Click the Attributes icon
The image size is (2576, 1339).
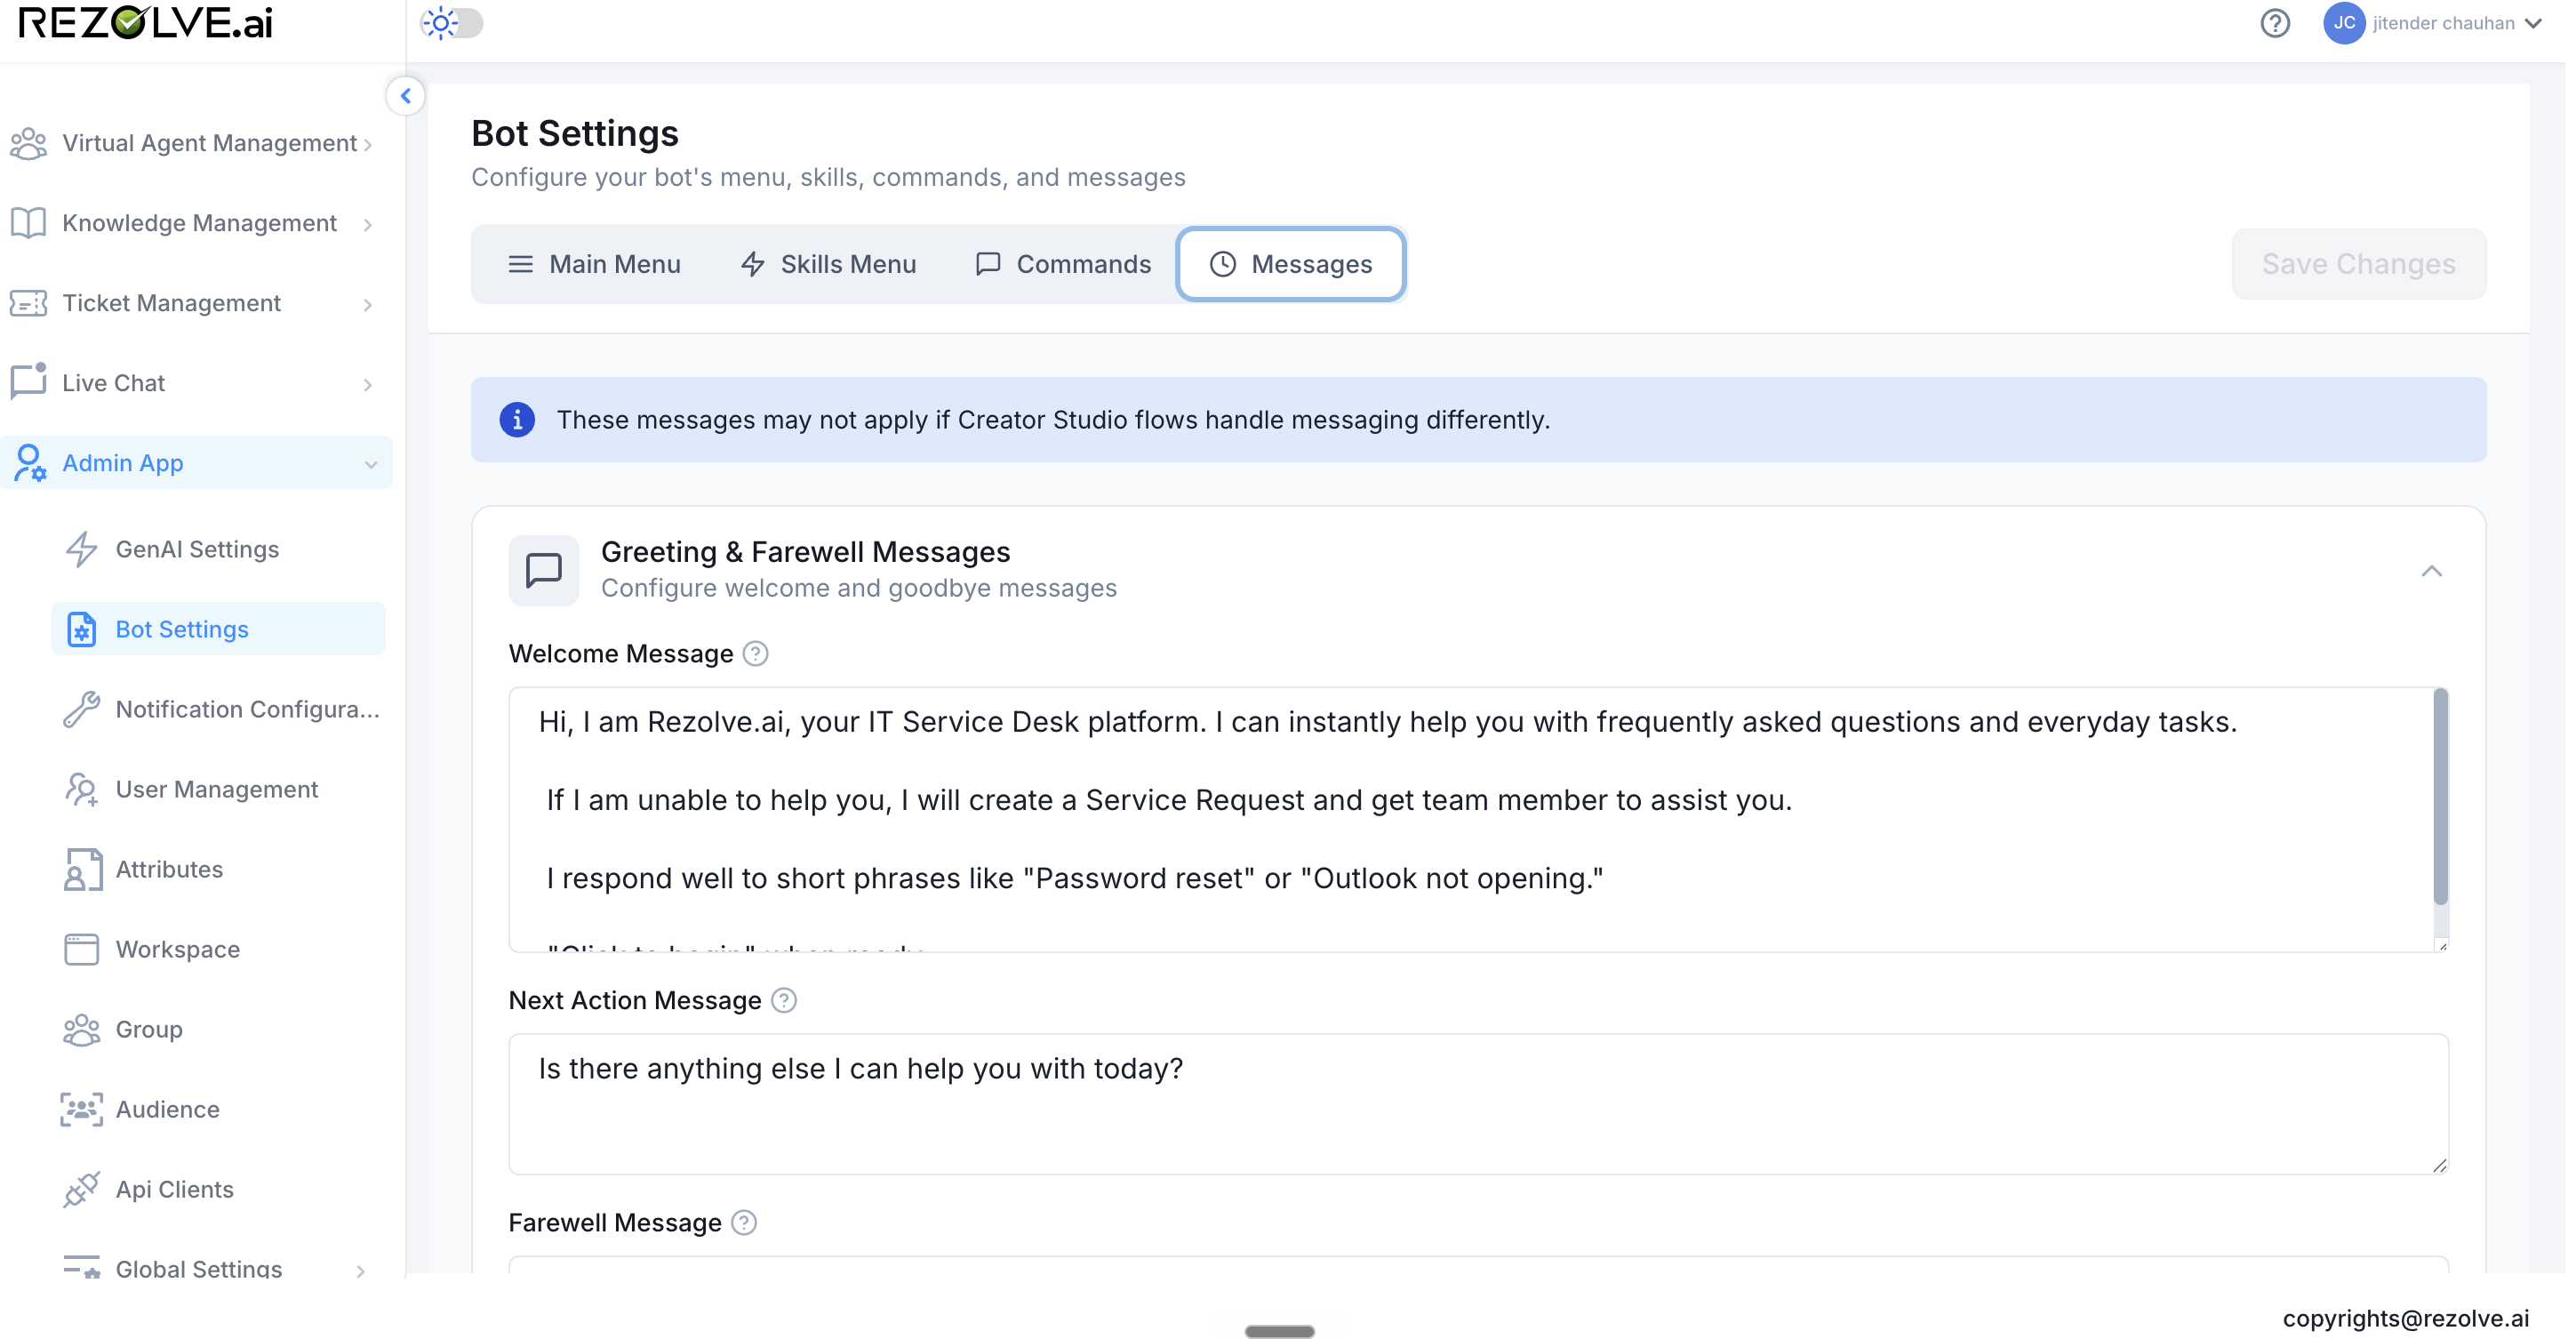82,869
